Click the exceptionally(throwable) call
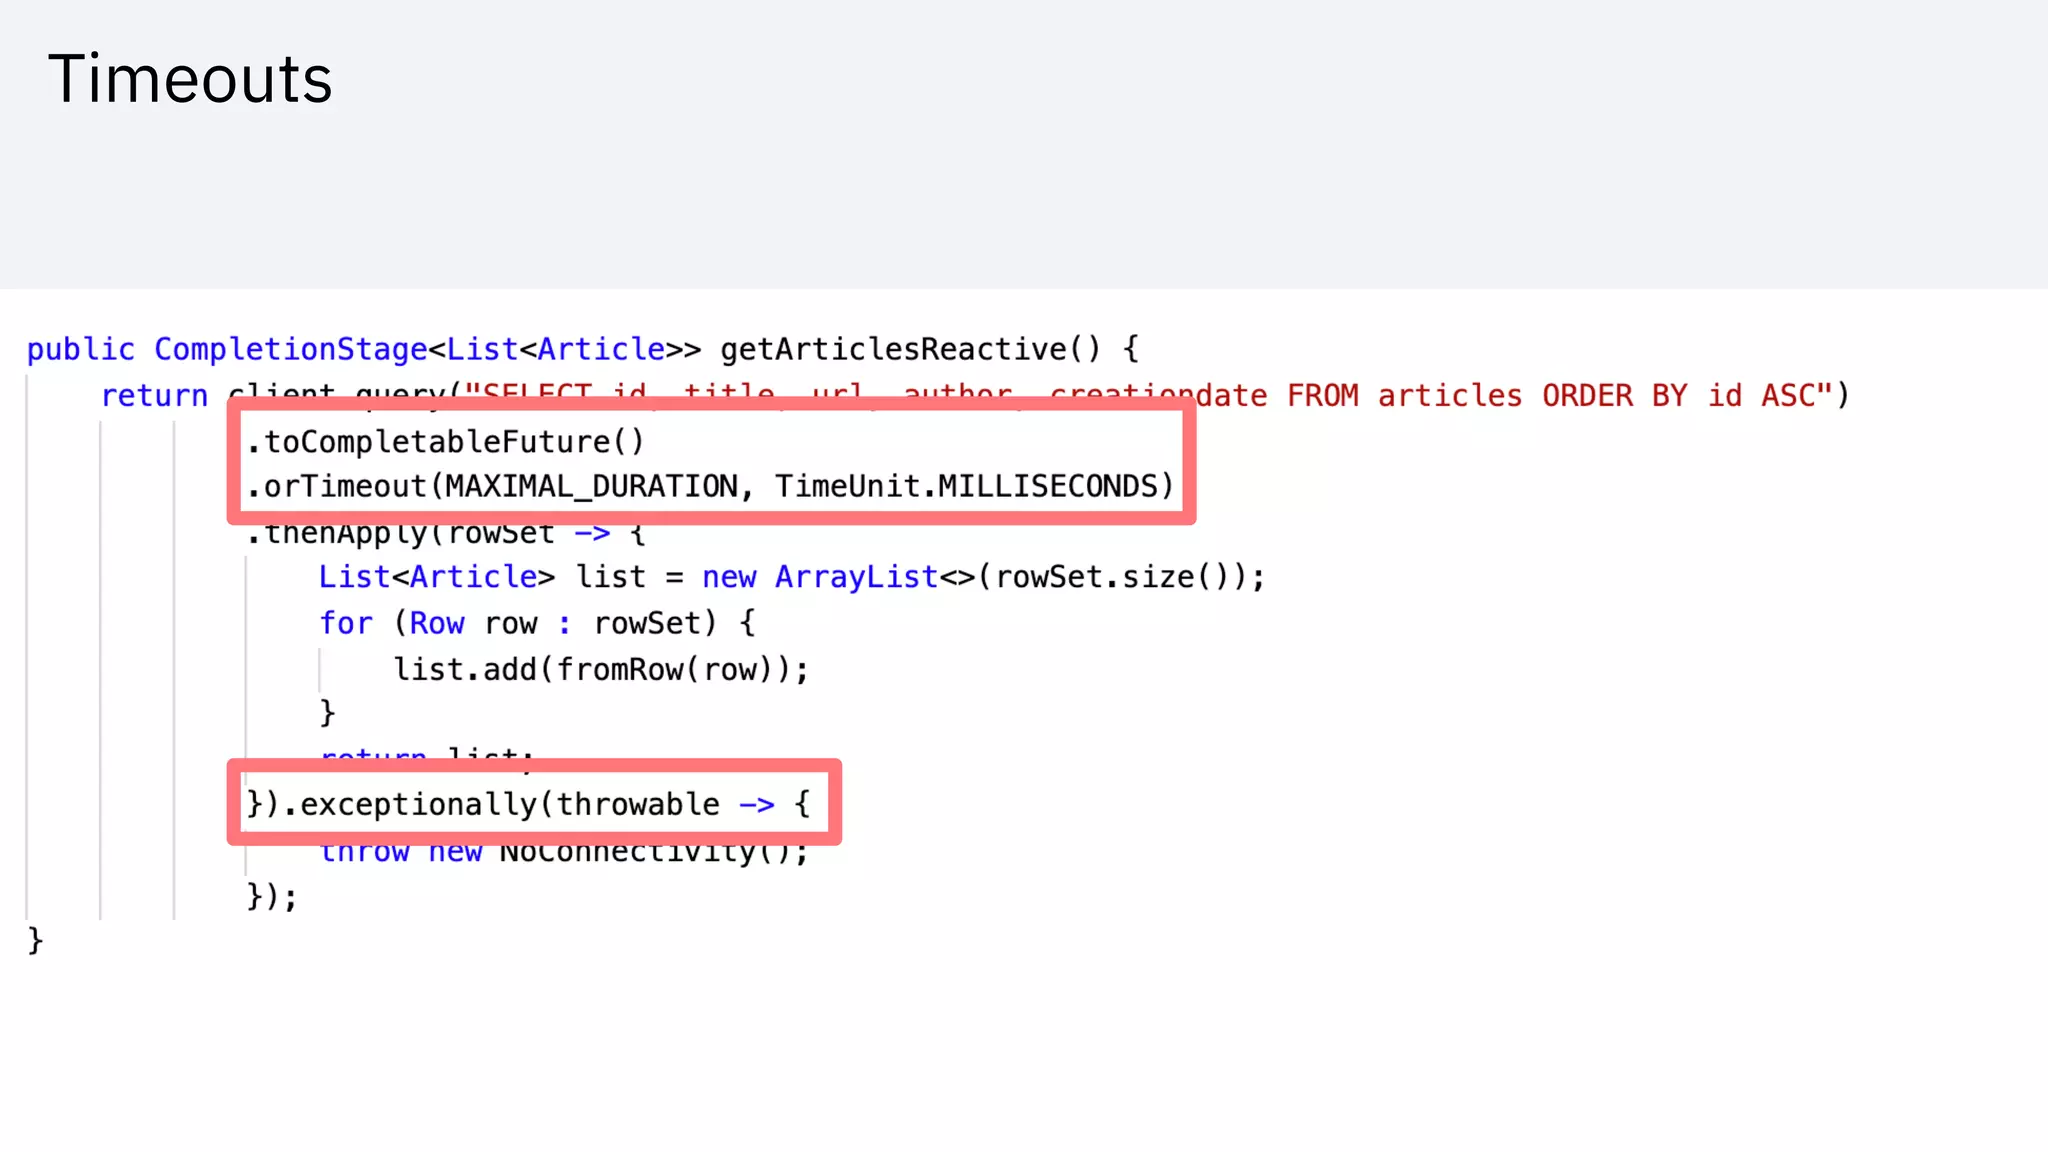2048x1152 pixels. pos(508,804)
